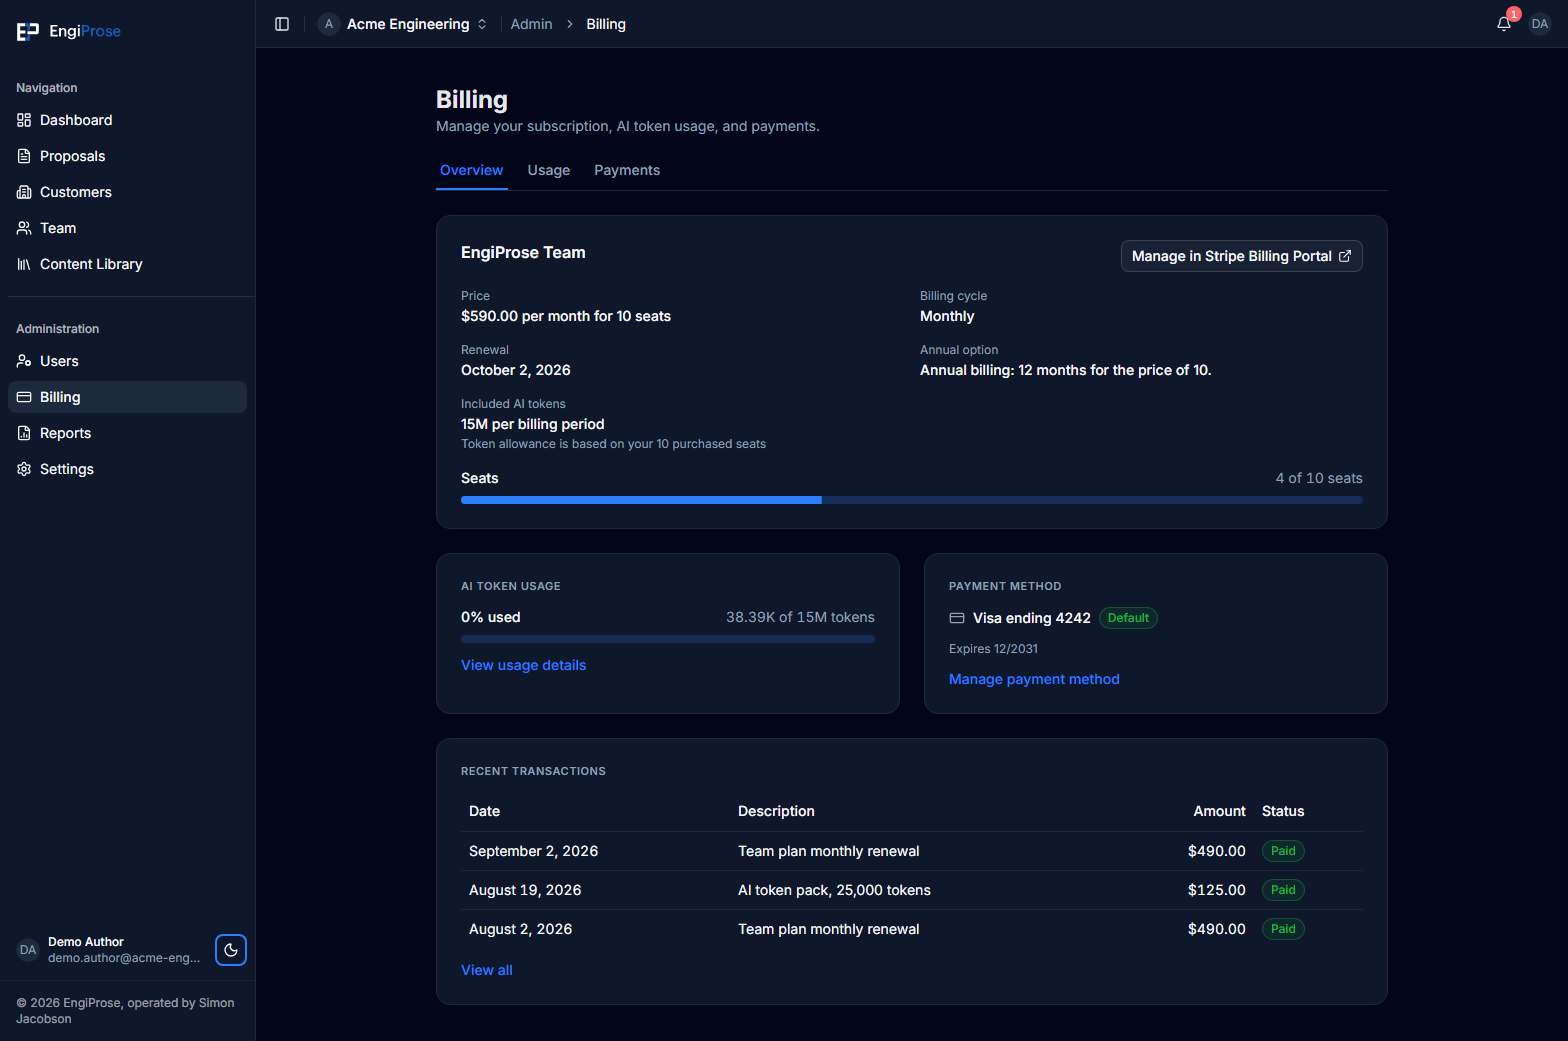Click the Acme Engineering 'A' avatar
Viewport: 1568px width, 1041px height.
[329, 24]
